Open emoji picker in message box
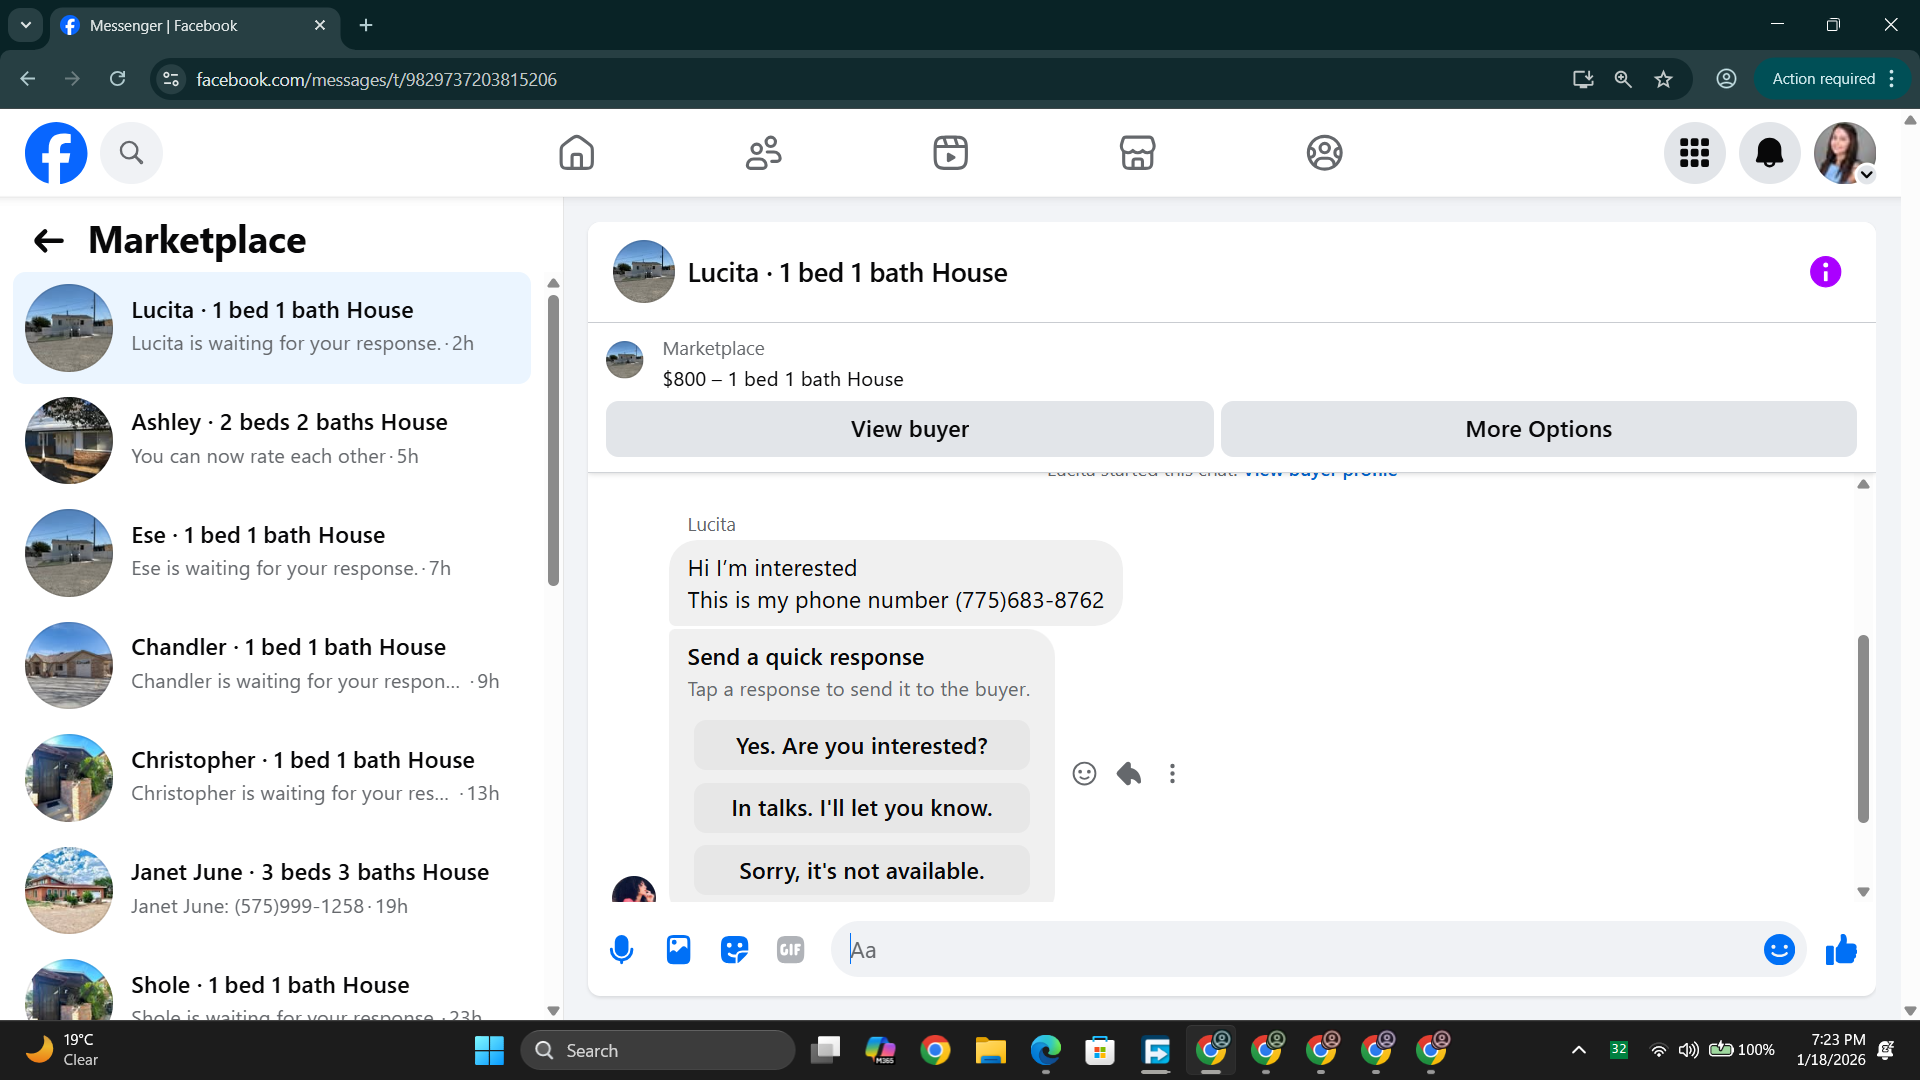The height and width of the screenshot is (1080, 1920). (1779, 950)
